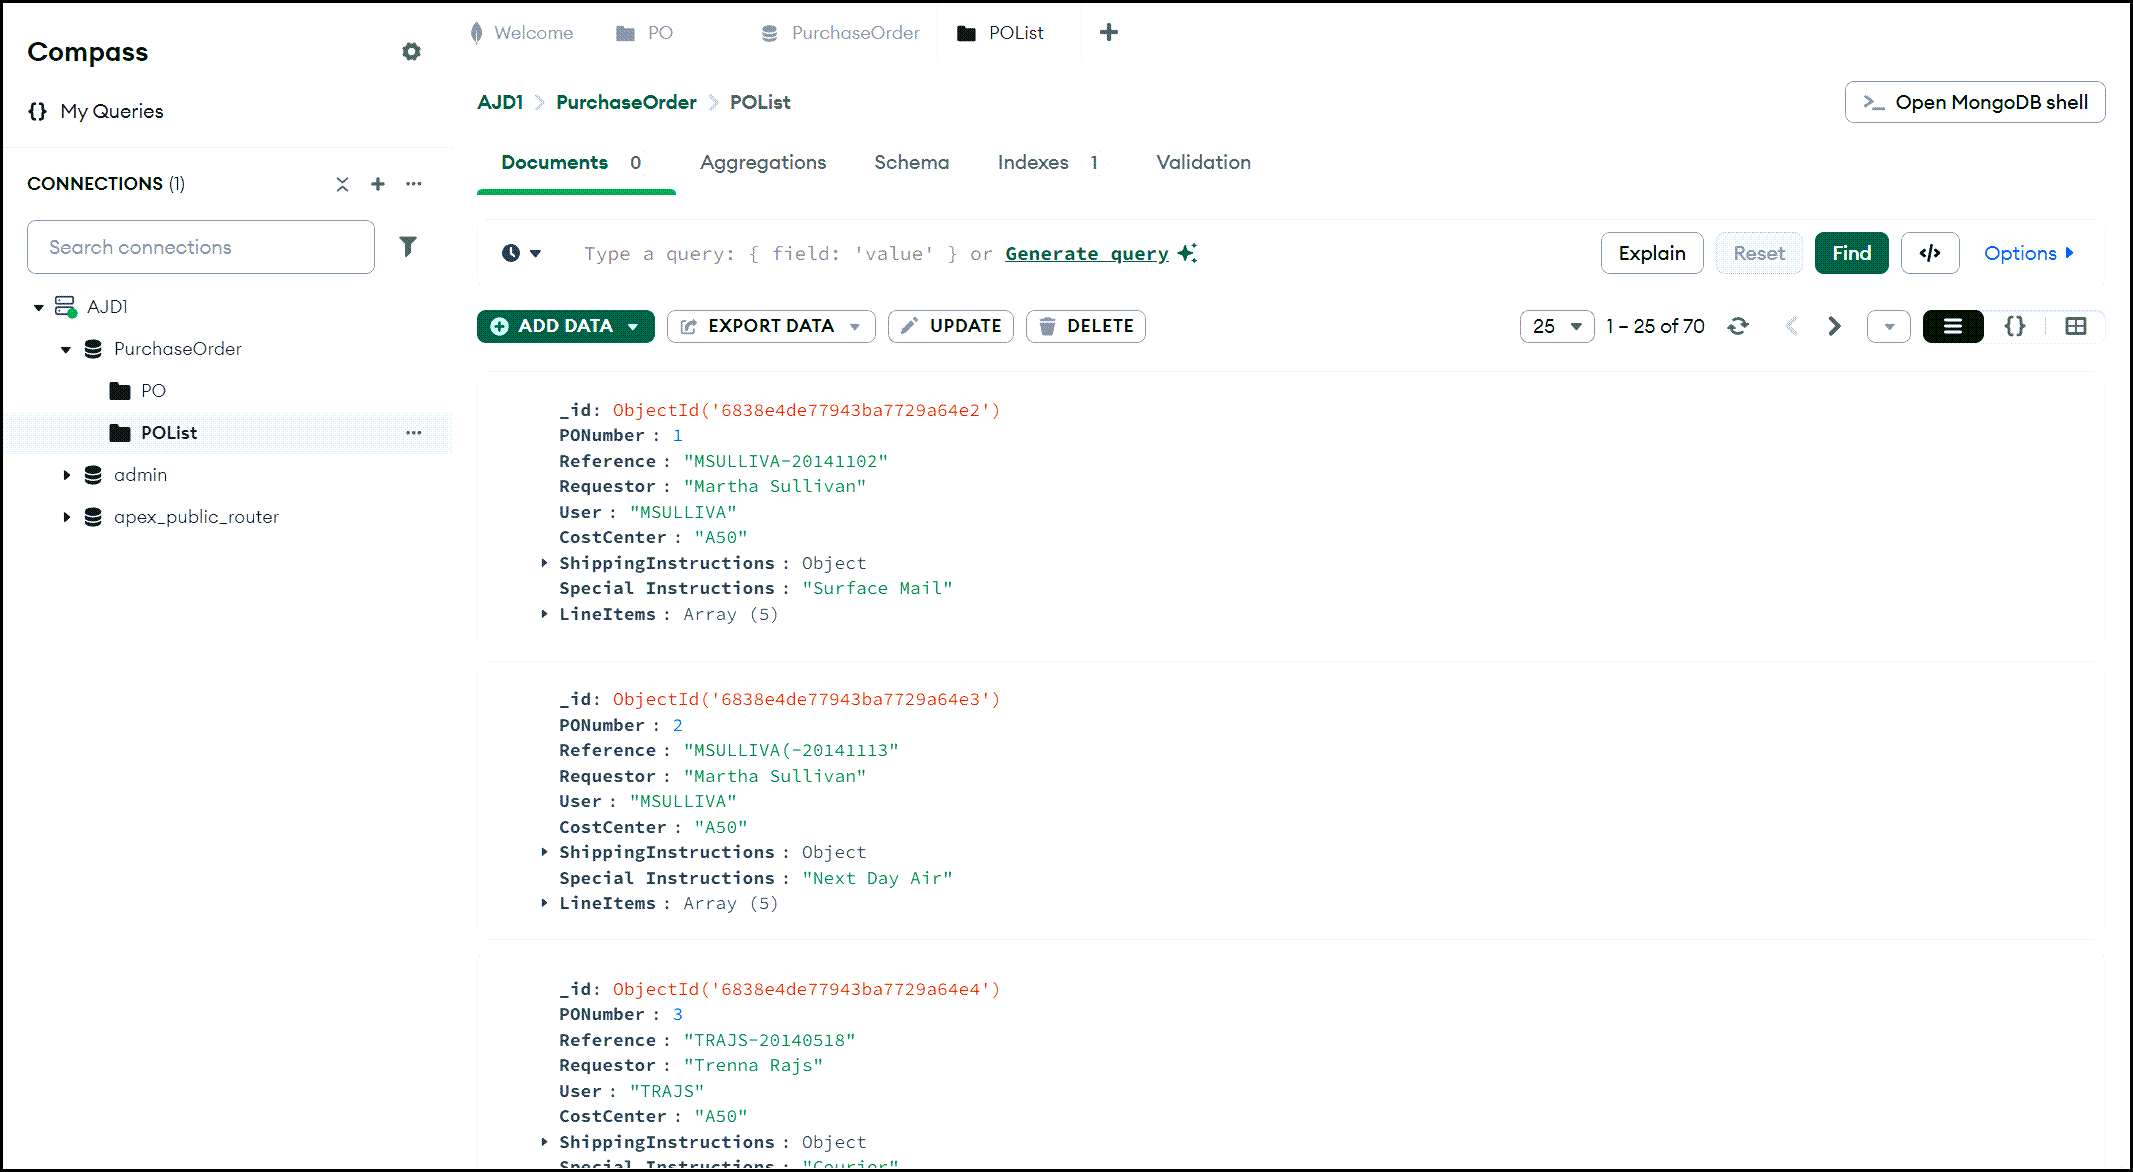The height and width of the screenshot is (1172, 2133).
Task: Collapse the AJD1 connection tree
Action: pos(39,307)
